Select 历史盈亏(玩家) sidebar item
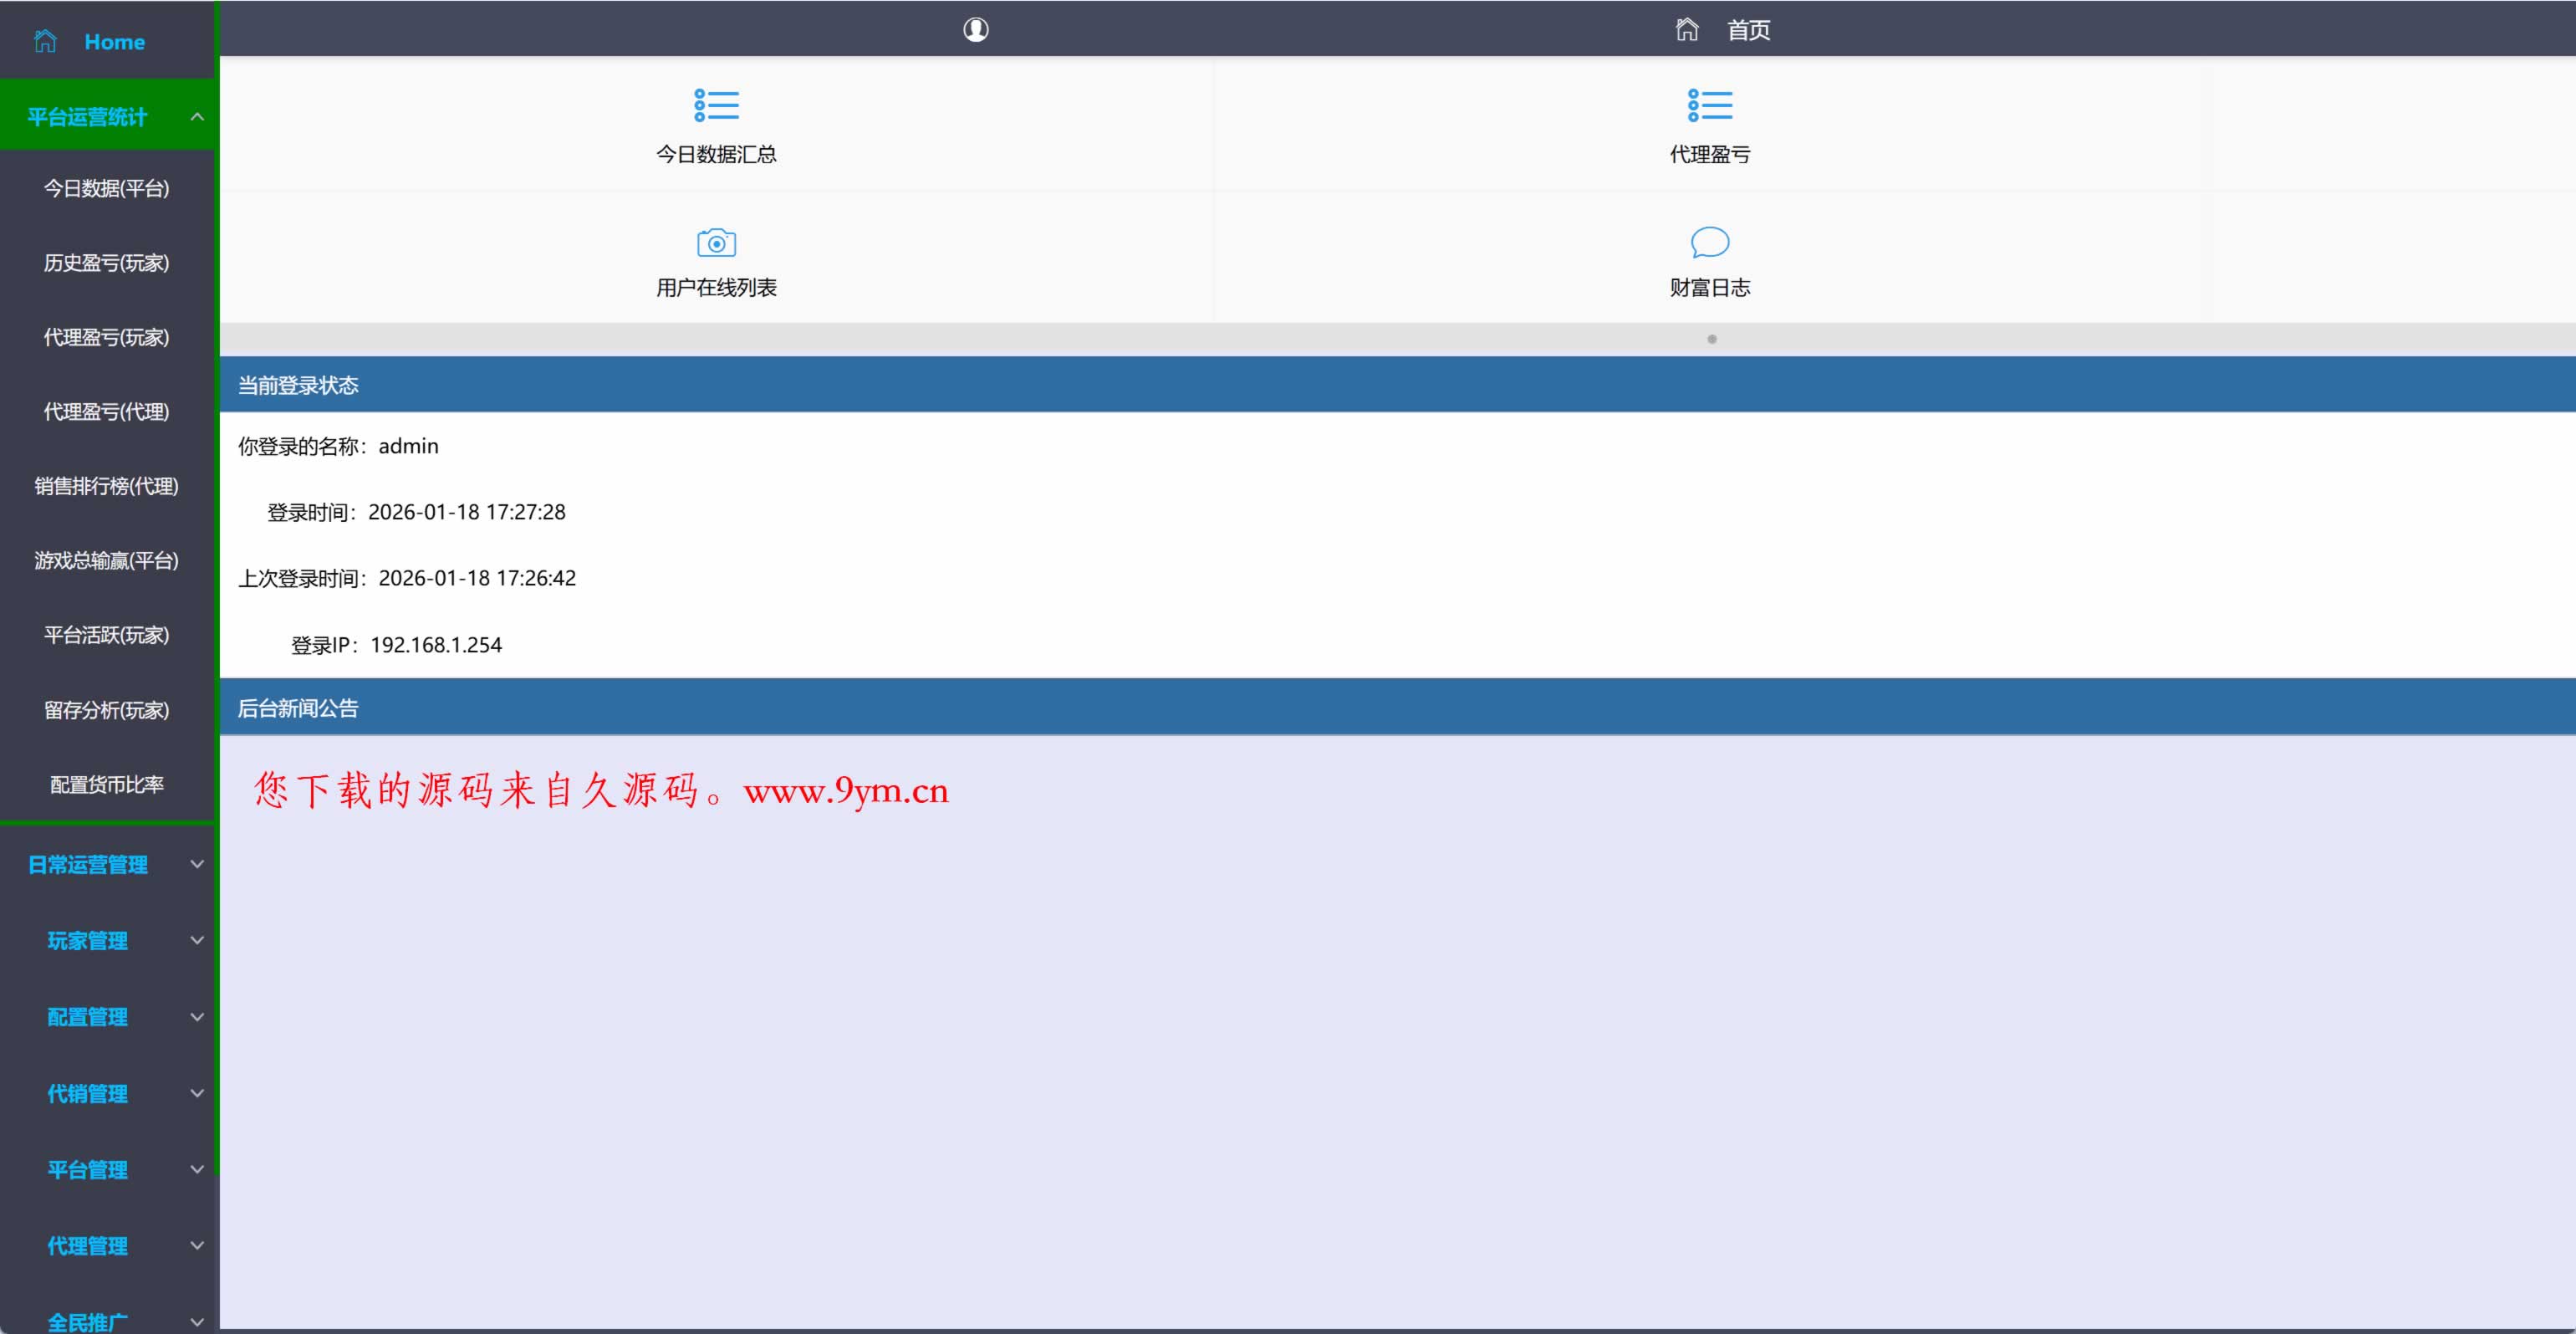The image size is (2576, 1334). 106,263
